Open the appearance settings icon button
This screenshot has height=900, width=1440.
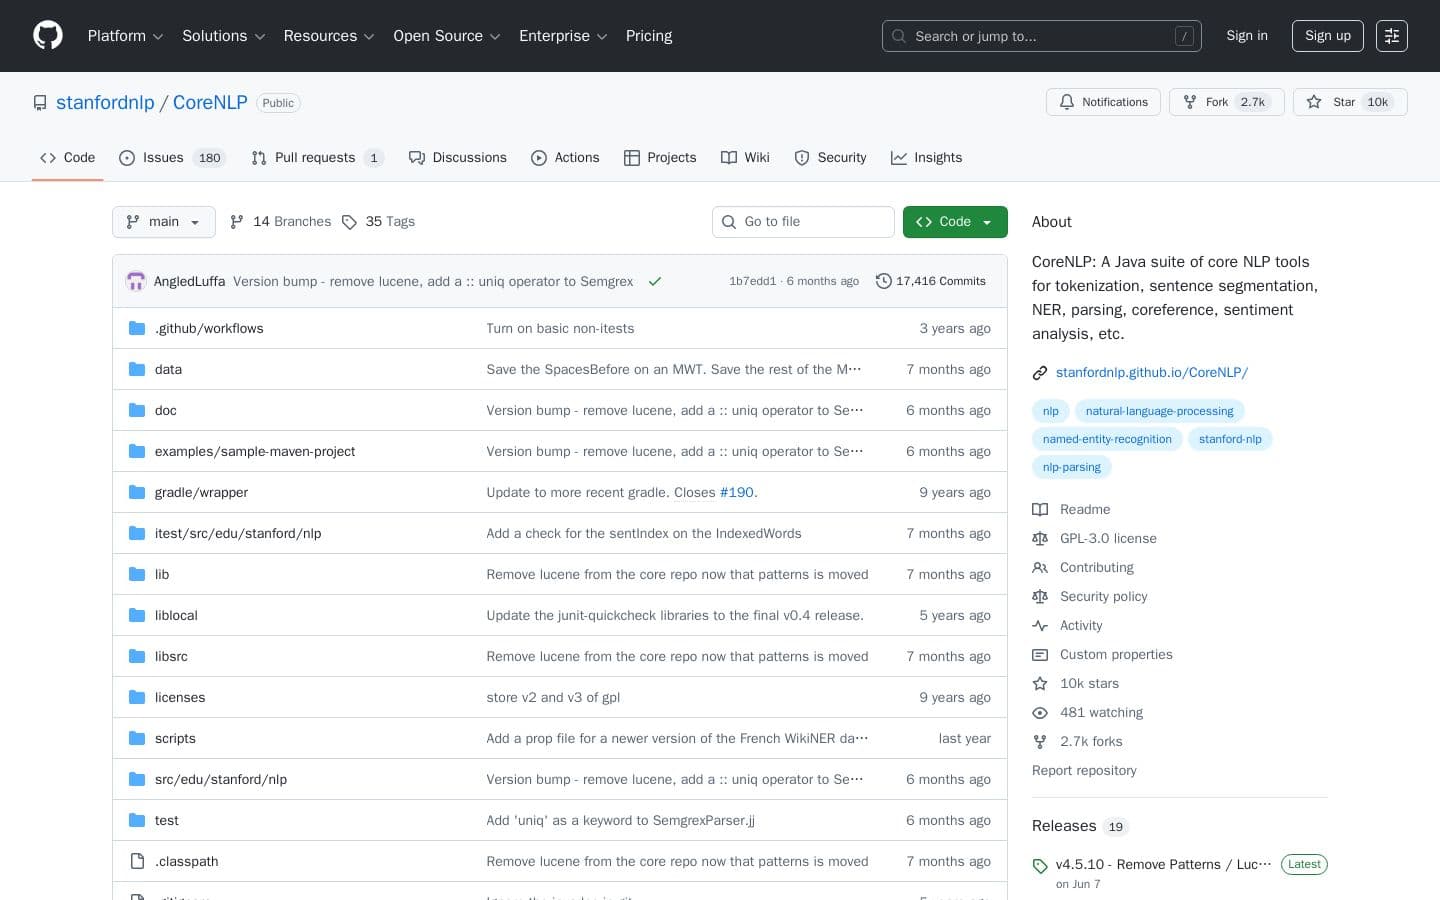tap(1391, 36)
